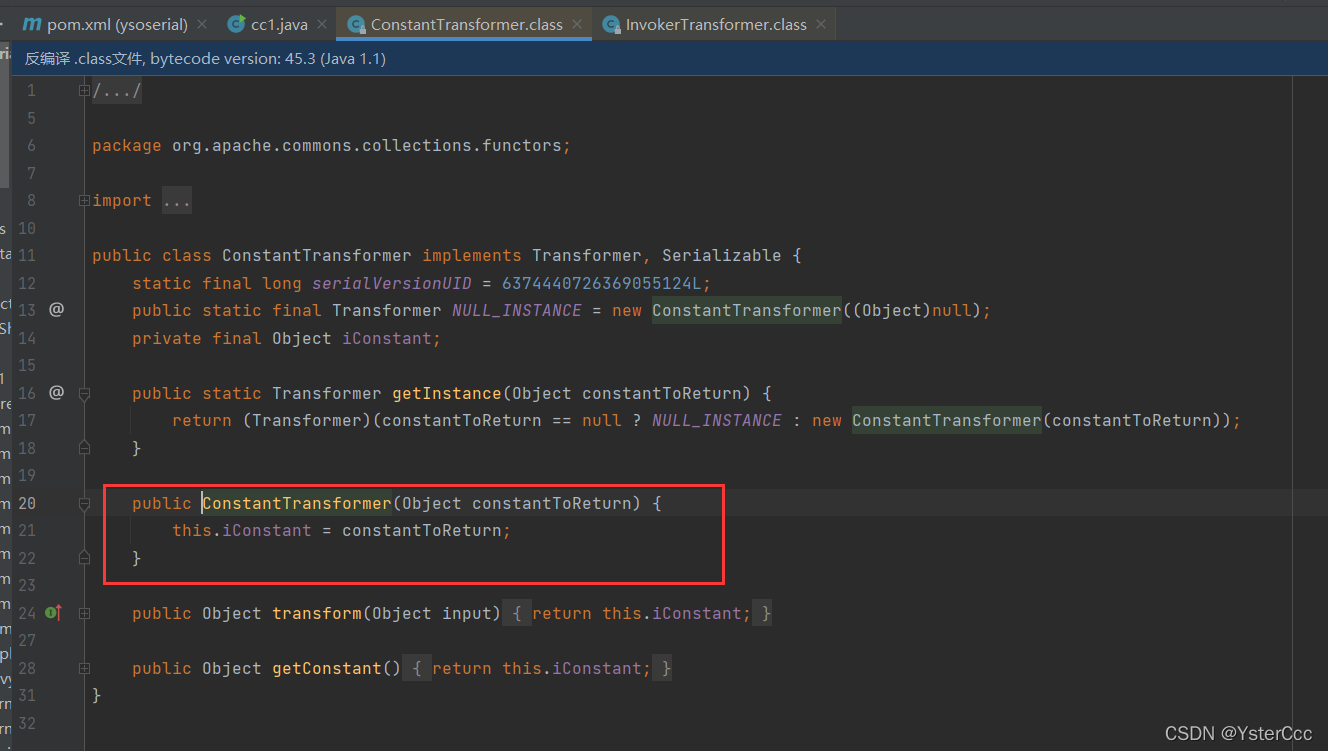Image resolution: width=1328 pixels, height=751 pixels.
Task: Click the iConstant field declaration on line 14
Action: click(387, 339)
